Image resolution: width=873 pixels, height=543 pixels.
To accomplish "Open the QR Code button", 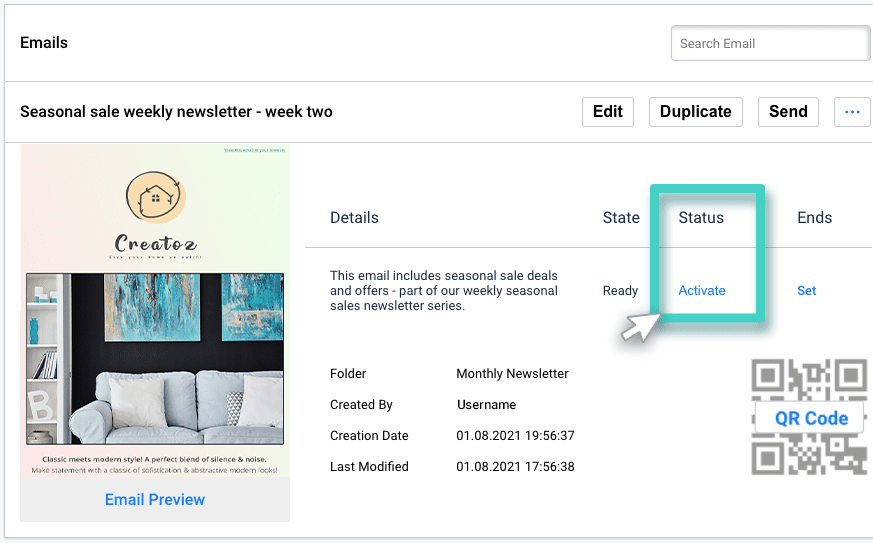I will pos(811,418).
